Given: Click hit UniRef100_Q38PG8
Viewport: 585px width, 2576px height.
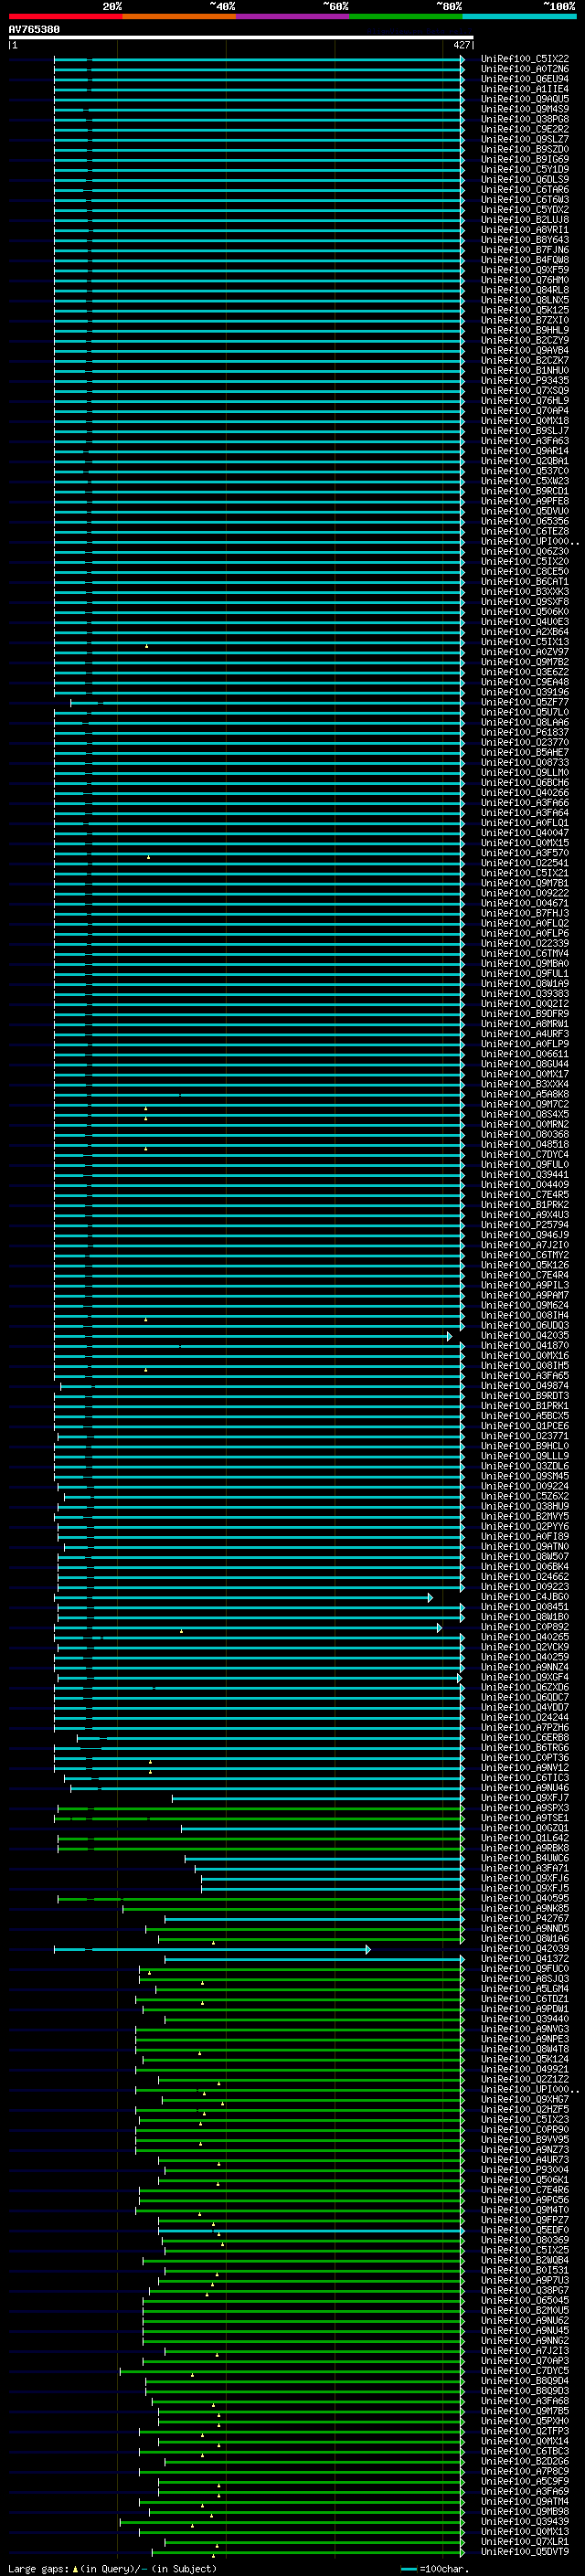Looking at the screenshot, I should pos(525,119).
